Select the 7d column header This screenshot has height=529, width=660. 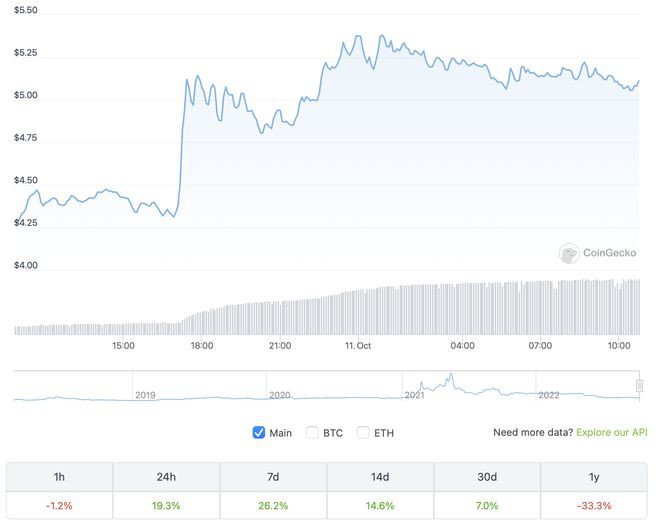[x=273, y=477]
